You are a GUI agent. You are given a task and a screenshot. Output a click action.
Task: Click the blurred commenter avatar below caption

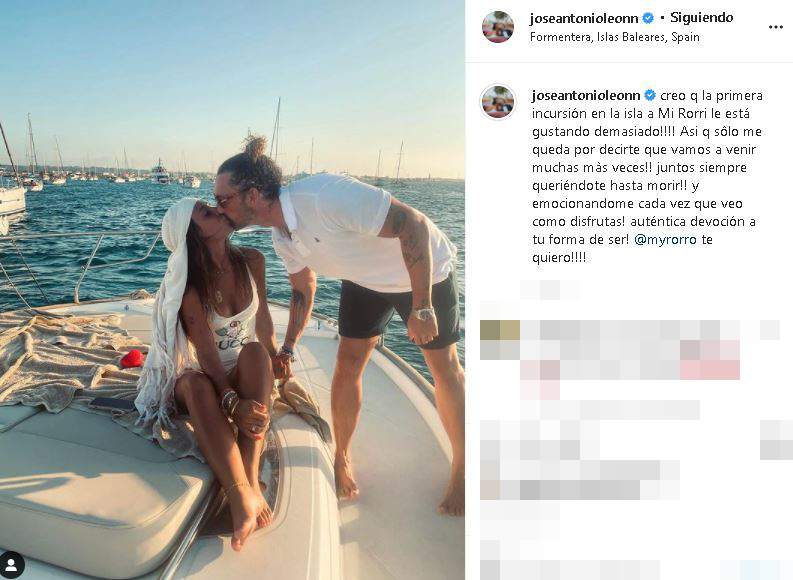500,339
